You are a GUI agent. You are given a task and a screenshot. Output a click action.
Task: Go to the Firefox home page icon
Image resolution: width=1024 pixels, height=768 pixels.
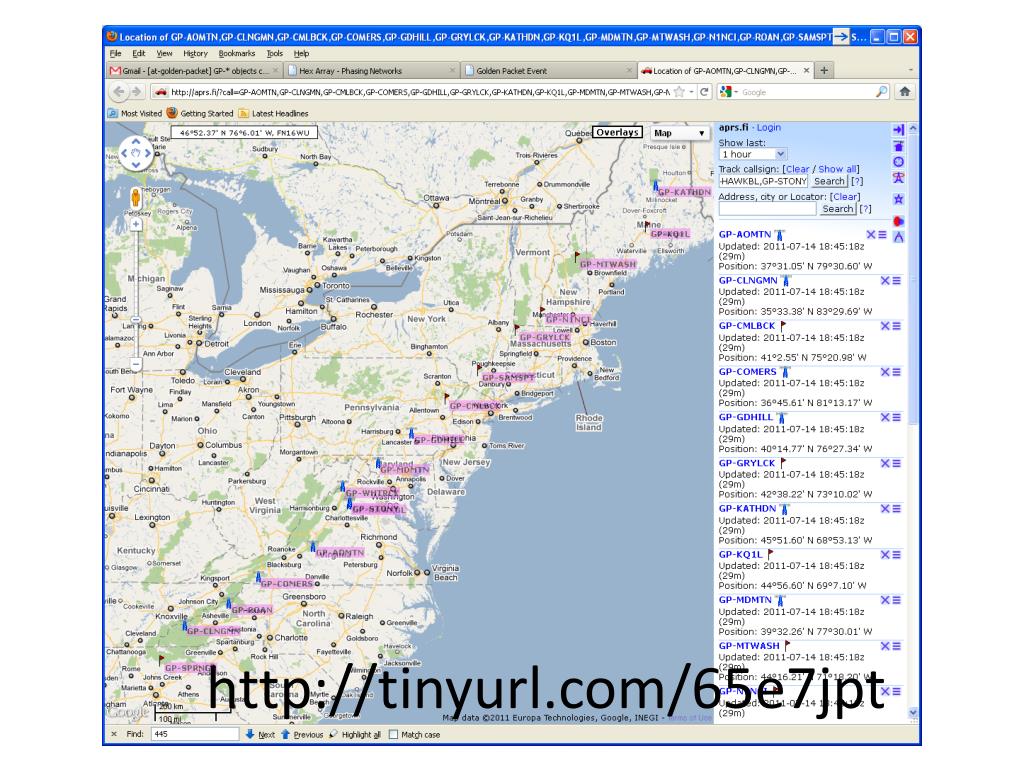click(x=904, y=91)
